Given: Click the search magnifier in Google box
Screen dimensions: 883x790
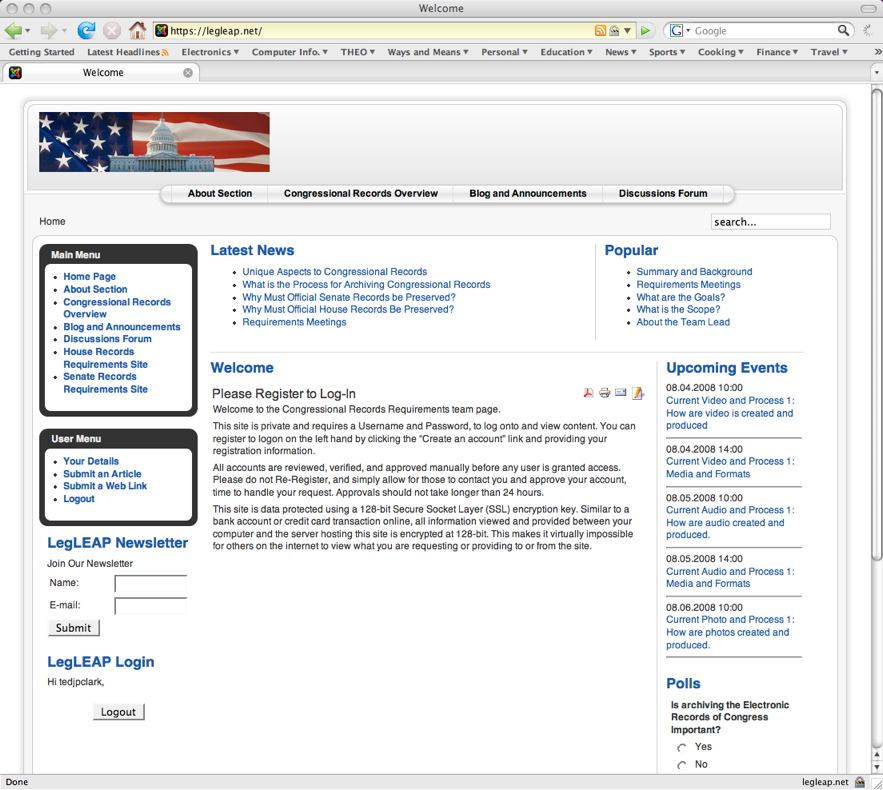Looking at the screenshot, I should coord(844,31).
